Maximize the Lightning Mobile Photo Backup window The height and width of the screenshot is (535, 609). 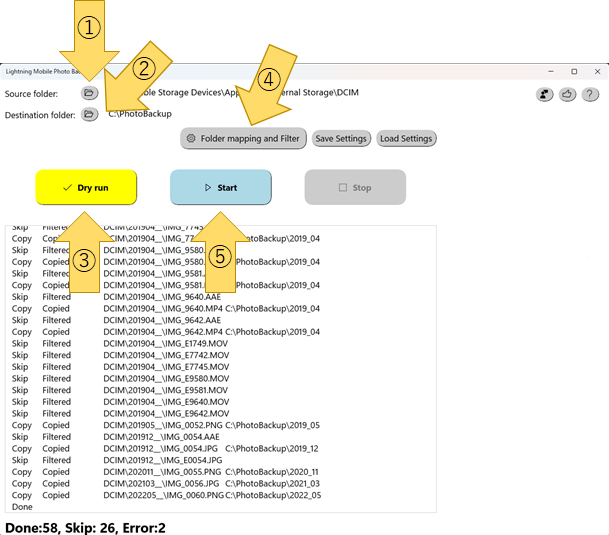click(x=574, y=71)
